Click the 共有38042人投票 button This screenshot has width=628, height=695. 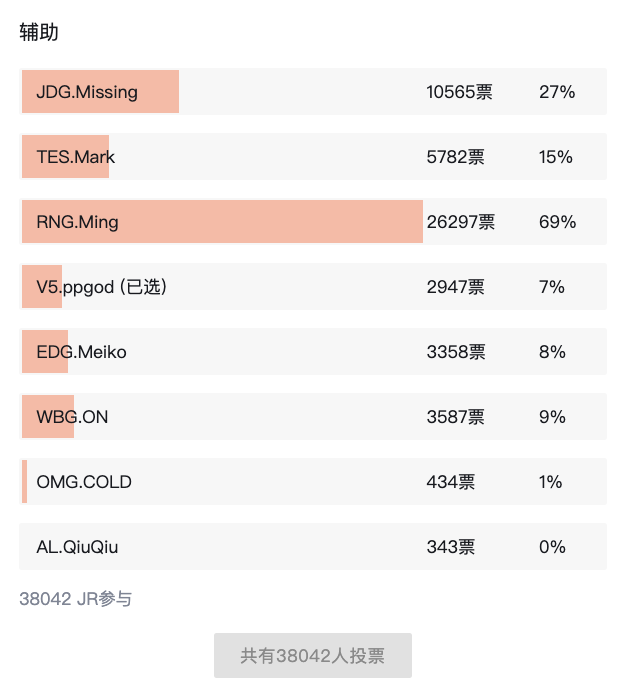tap(312, 656)
